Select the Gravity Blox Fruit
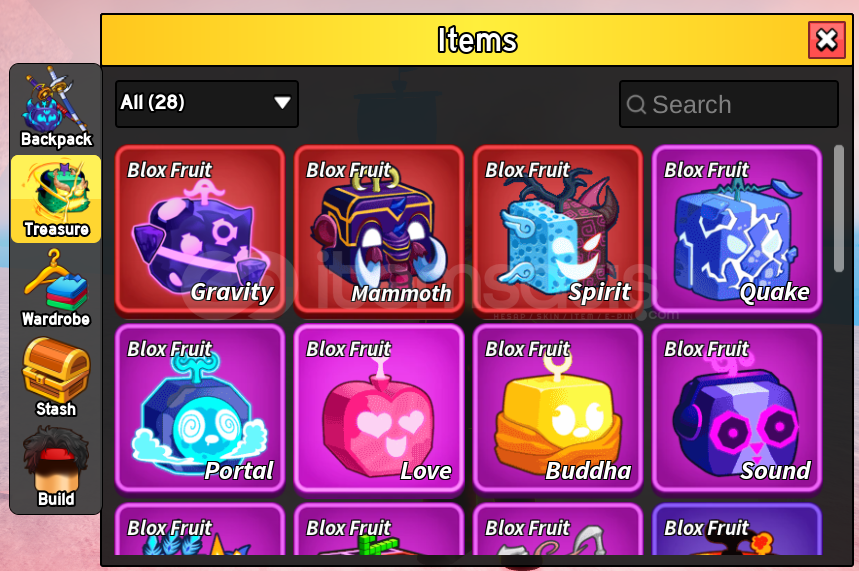This screenshot has height=571, width=859. click(x=200, y=231)
